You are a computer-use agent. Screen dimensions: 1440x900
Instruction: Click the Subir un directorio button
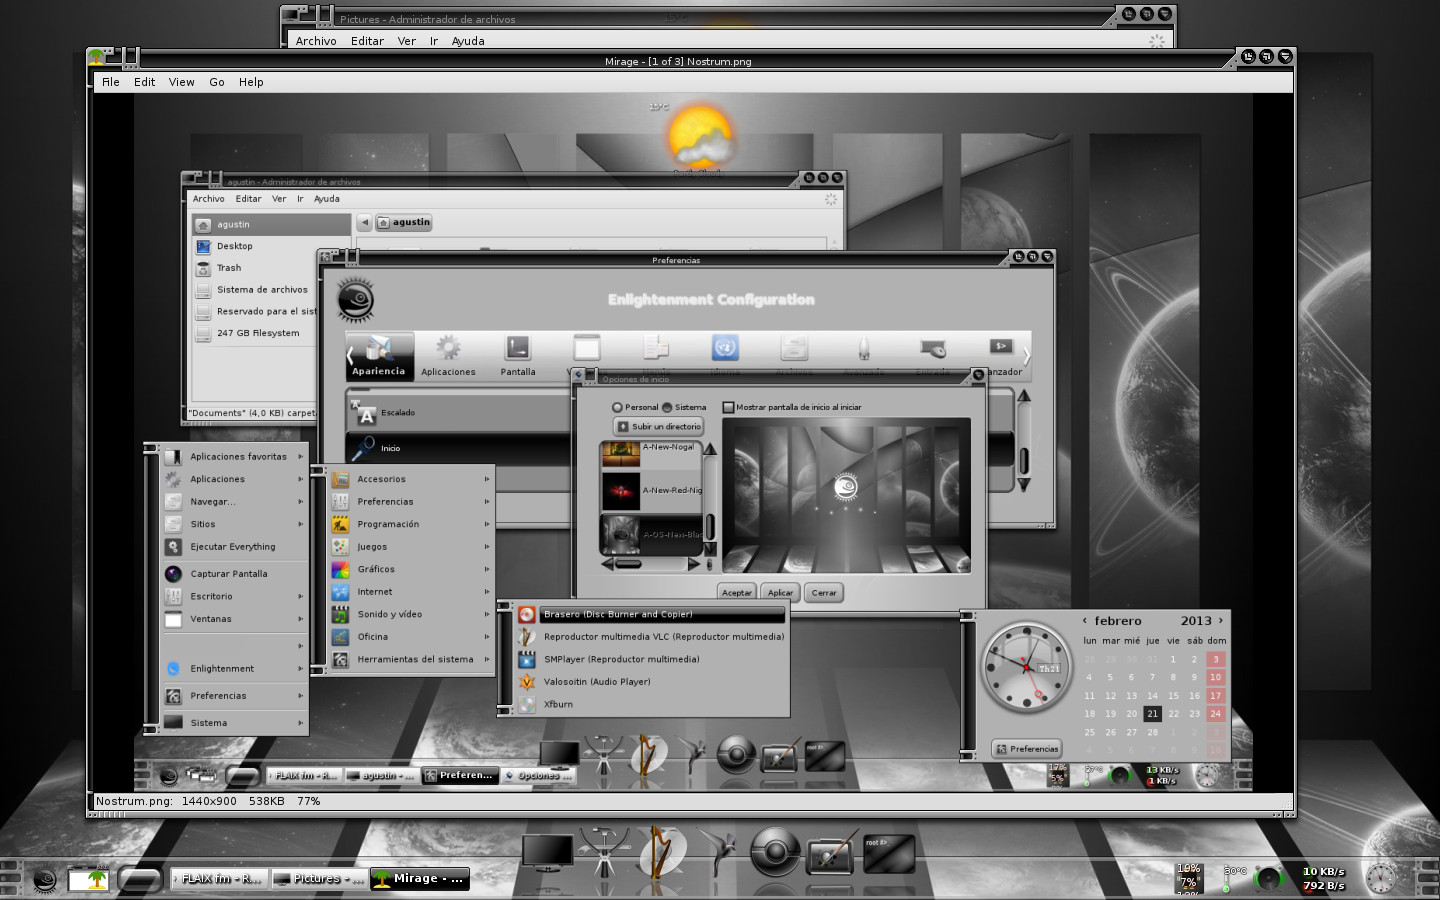coord(658,427)
